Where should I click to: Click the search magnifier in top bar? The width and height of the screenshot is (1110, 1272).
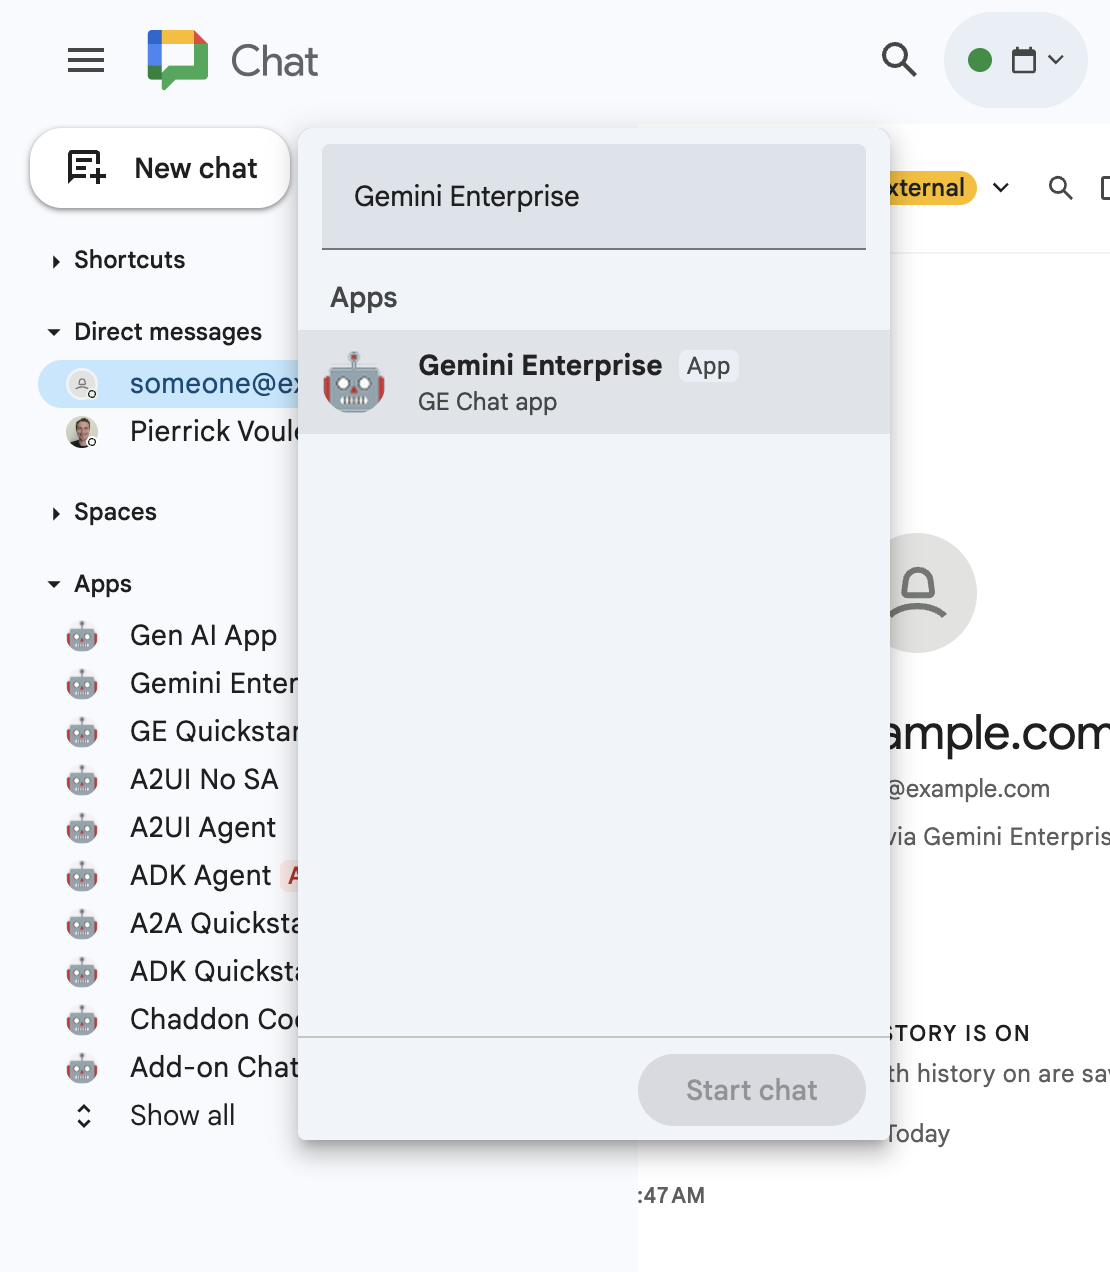[899, 60]
